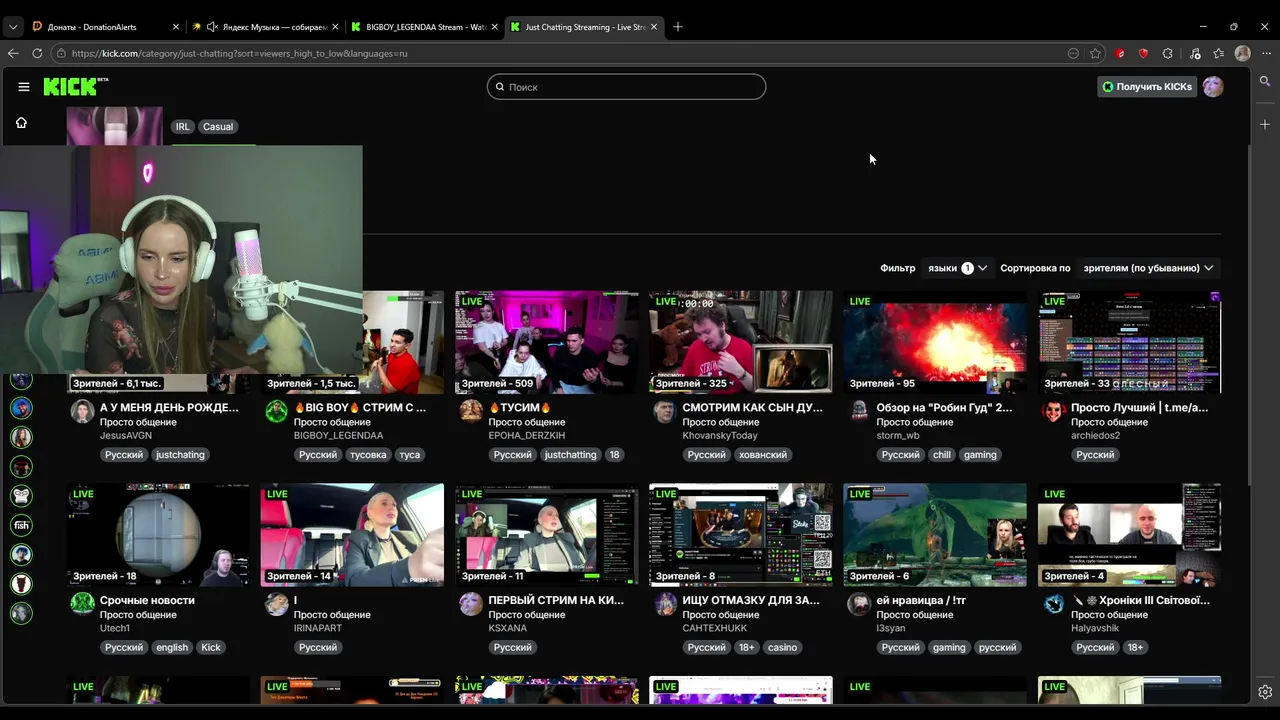This screenshot has width=1280, height=720.
Task: Open the fish channel in sidebar
Action: 21,525
